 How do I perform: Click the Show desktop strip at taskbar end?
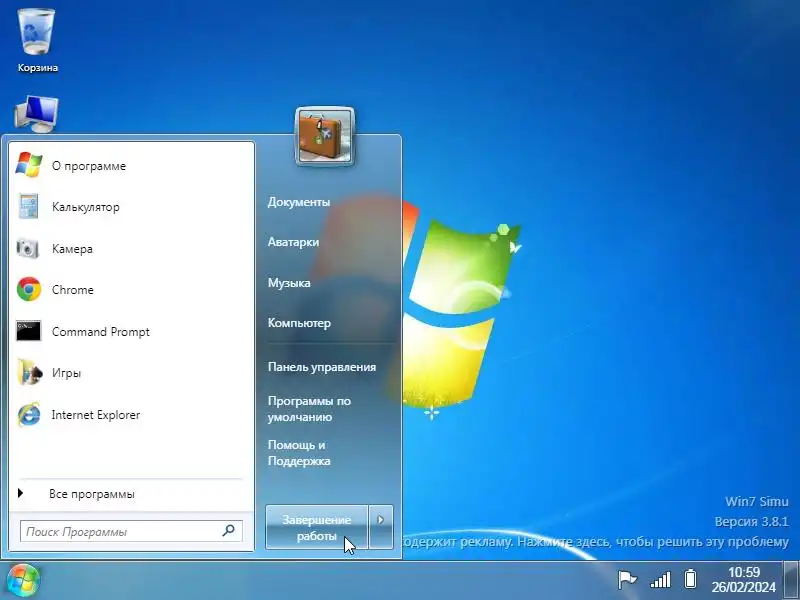tap(791, 581)
